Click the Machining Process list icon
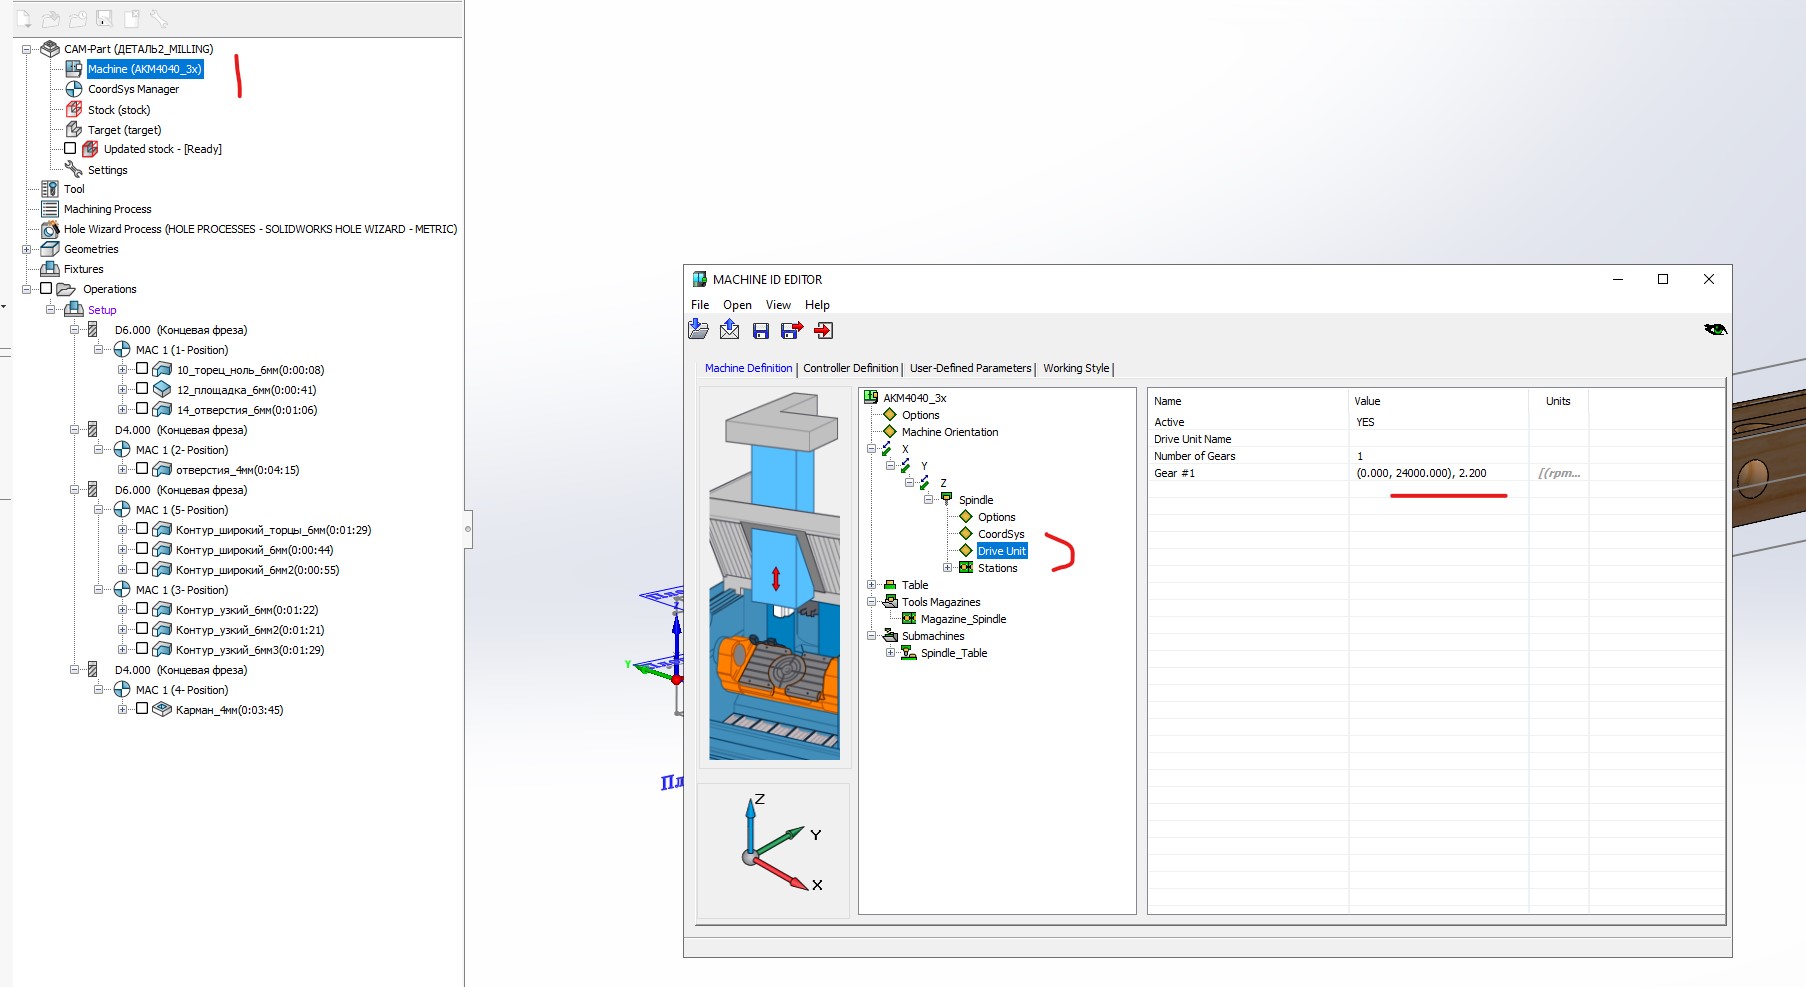The height and width of the screenshot is (987, 1806). [x=50, y=209]
